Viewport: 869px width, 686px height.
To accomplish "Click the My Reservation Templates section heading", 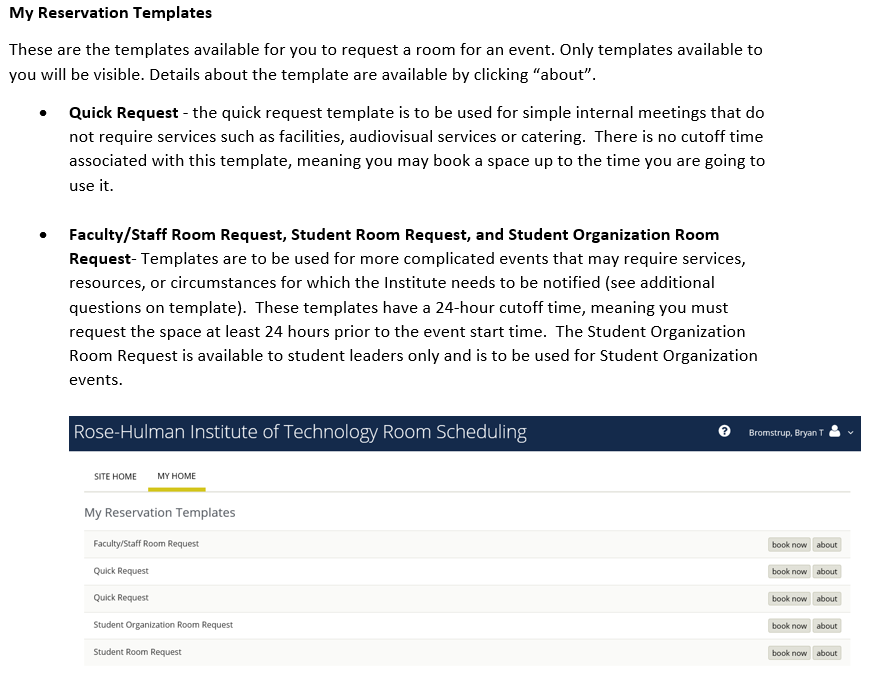I will coord(160,513).
